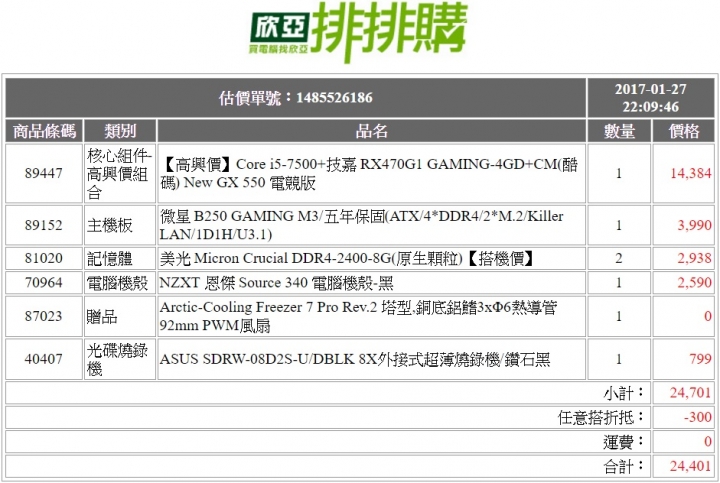This screenshot has height=483, width=720.
Task: Select product barcode 40407
Action: click(x=44, y=359)
